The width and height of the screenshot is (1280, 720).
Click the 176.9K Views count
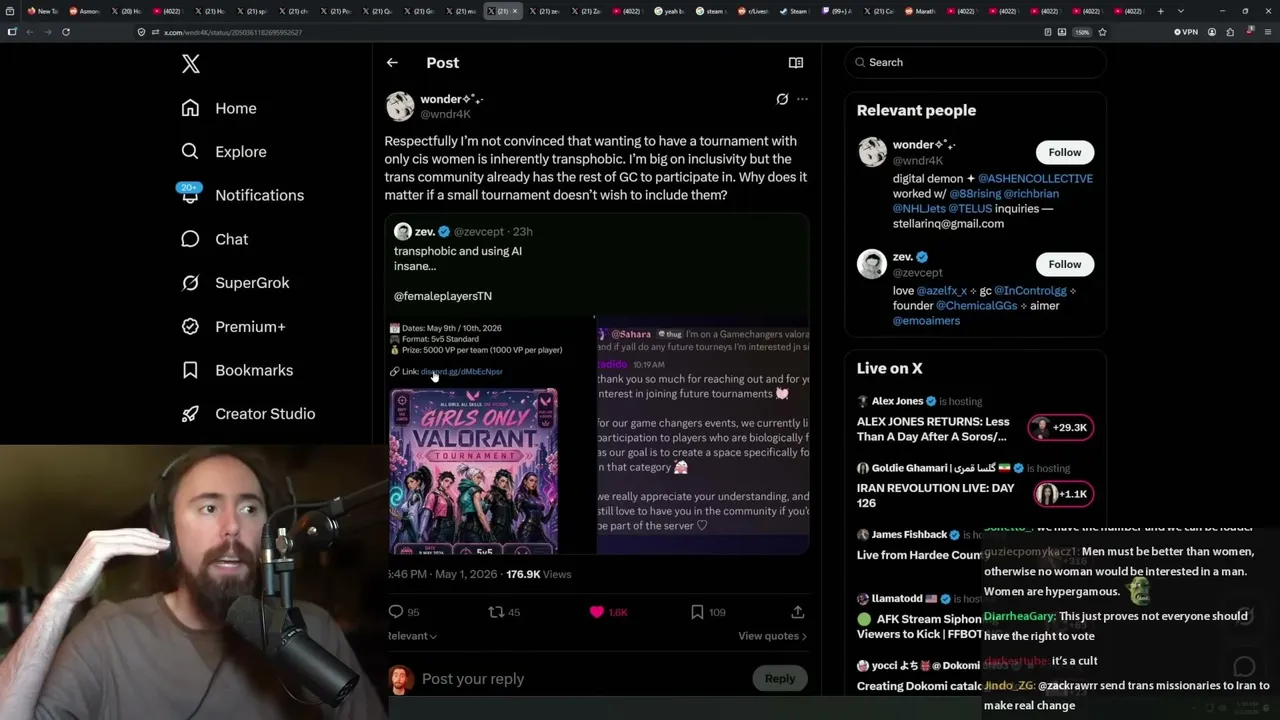point(539,575)
